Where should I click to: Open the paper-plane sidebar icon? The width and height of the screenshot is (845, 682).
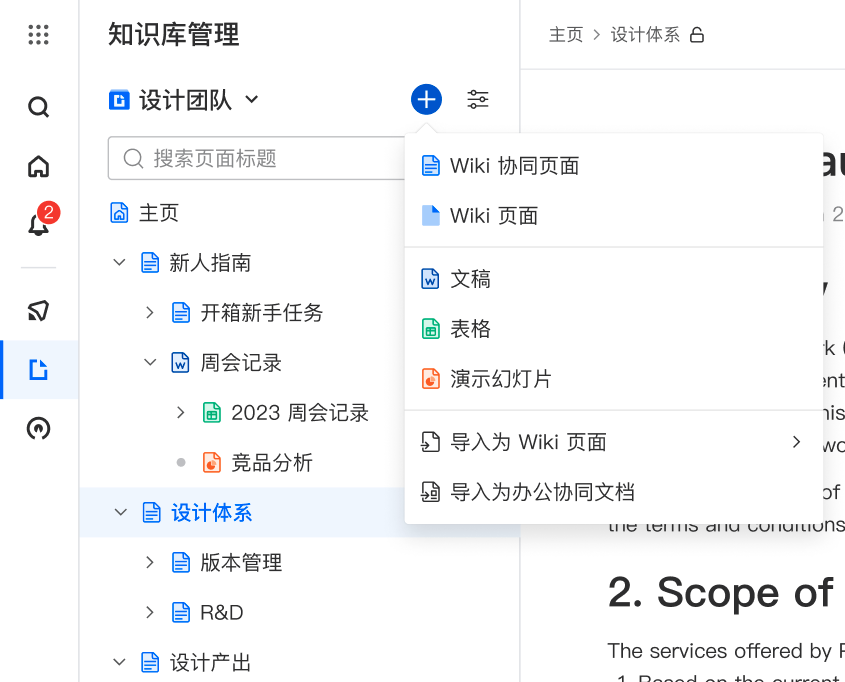pos(38,311)
